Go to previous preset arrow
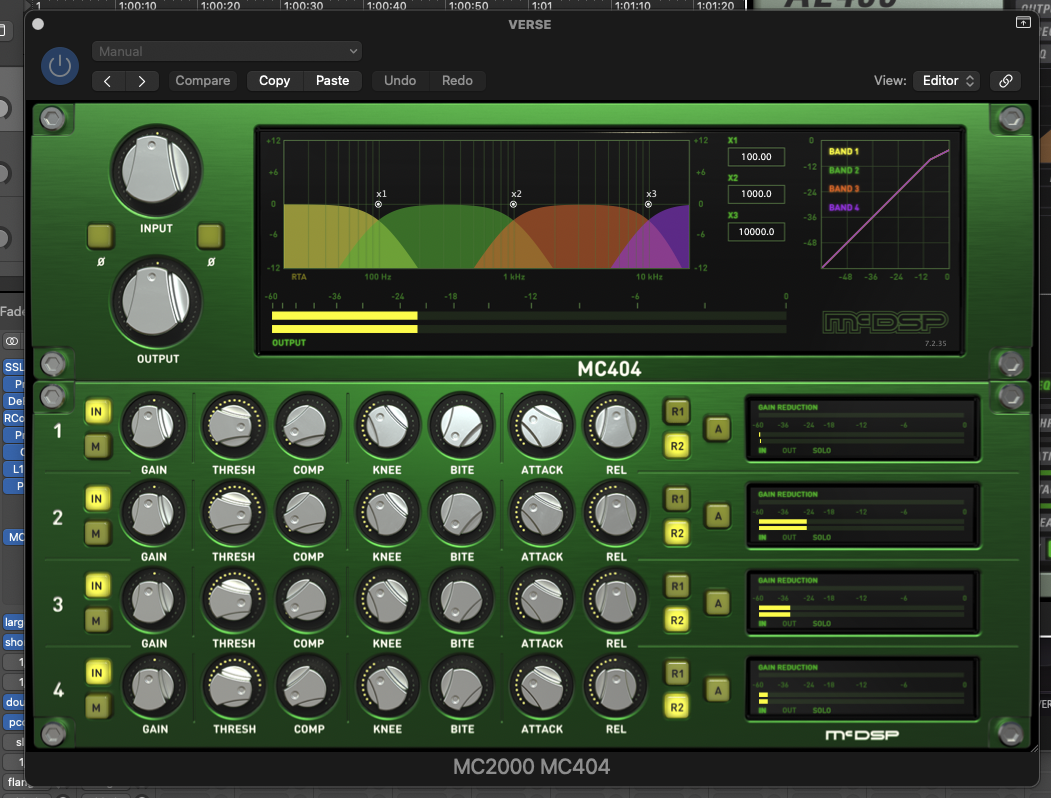This screenshot has height=798, width=1051. (x=108, y=81)
